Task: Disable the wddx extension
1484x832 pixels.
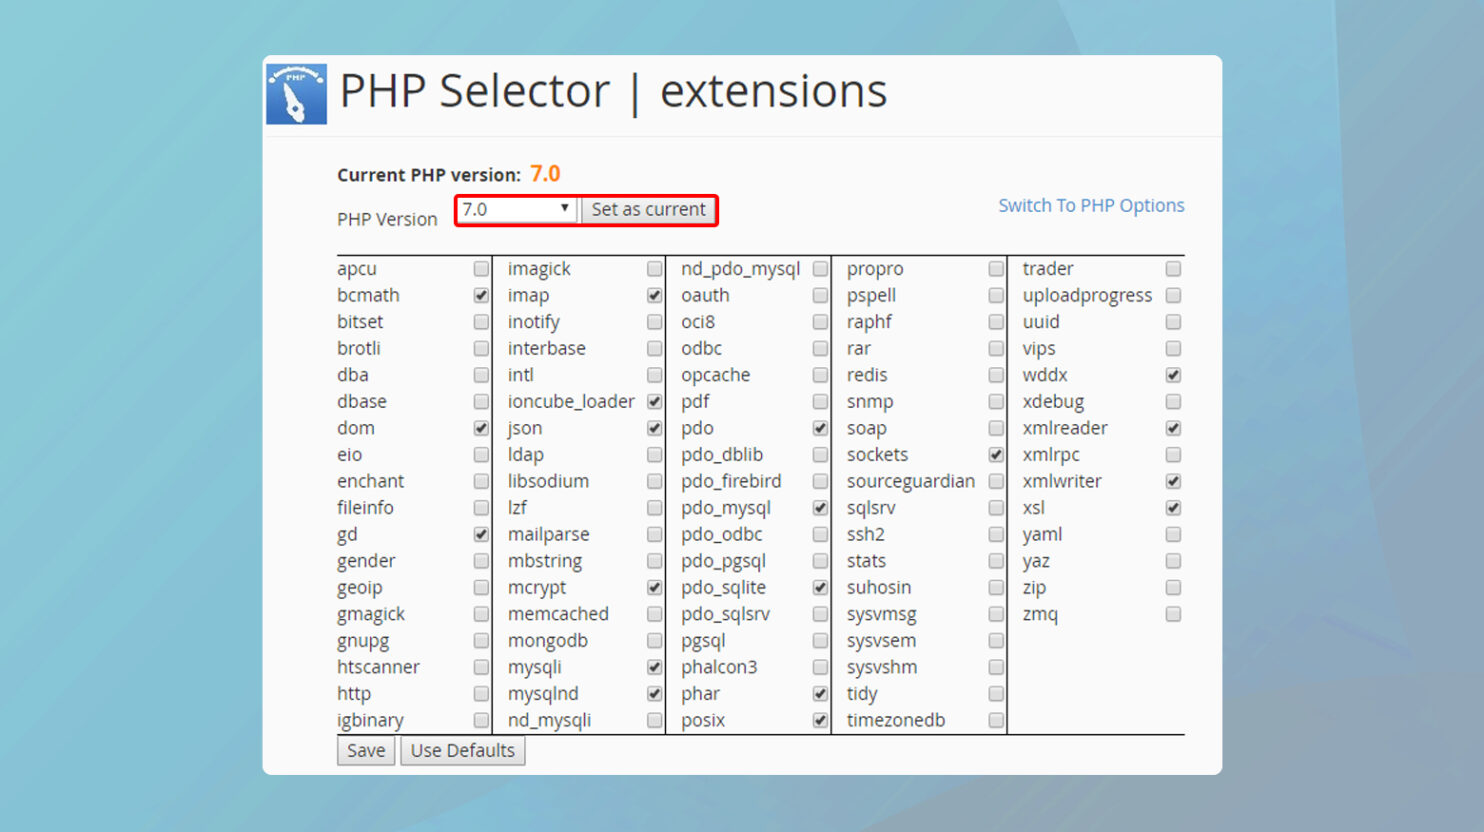Action: pyautogui.click(x=1172, y=374)
